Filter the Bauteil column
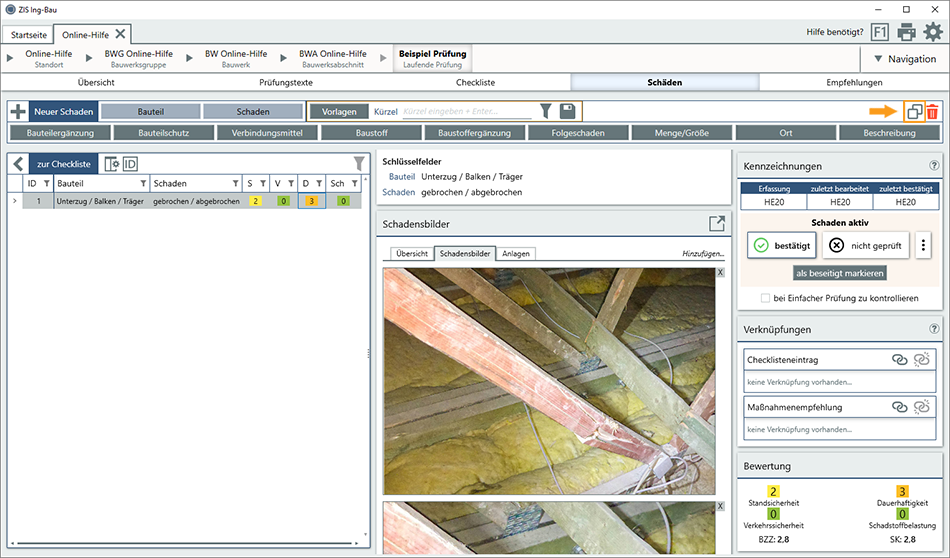This screenshot has width=950, height=558. pyautogui.click(x=144, y=183)
